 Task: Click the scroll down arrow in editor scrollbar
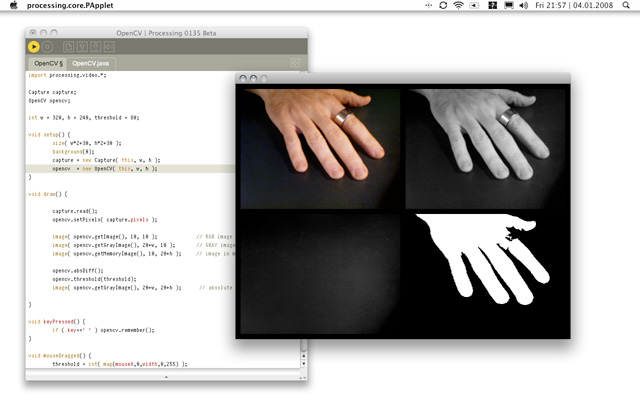[304, 363]
